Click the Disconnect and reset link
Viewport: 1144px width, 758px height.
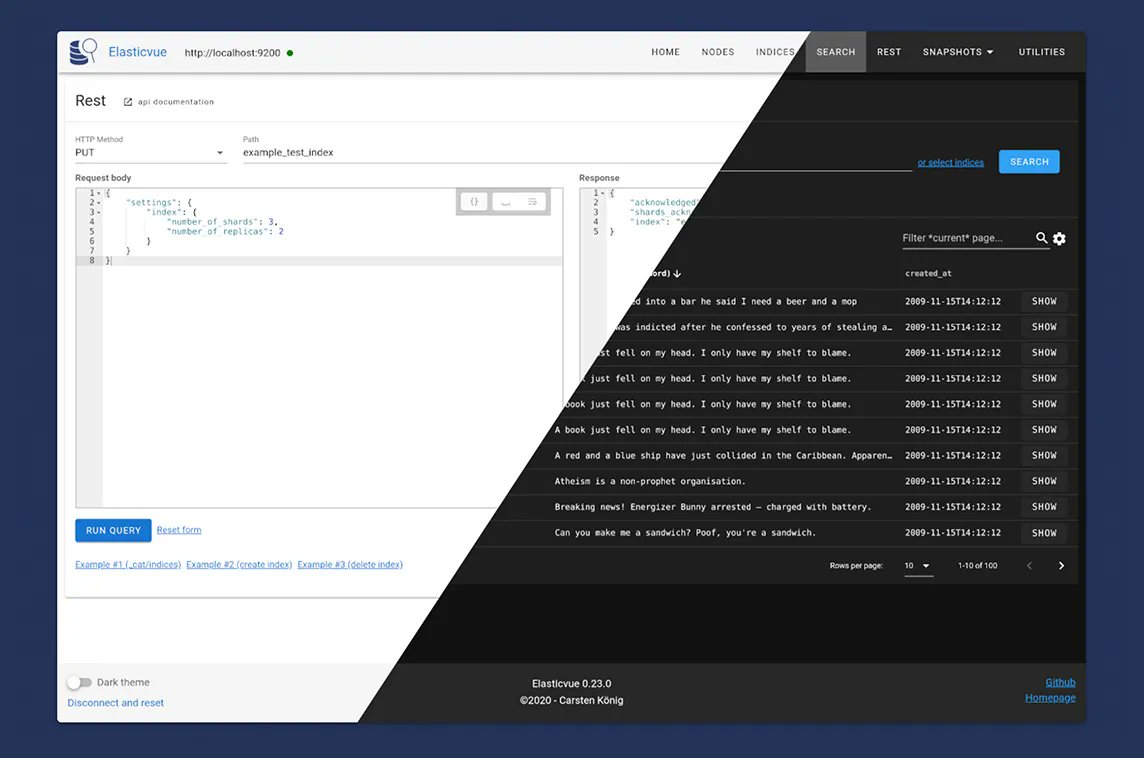[x=115, y=703]
